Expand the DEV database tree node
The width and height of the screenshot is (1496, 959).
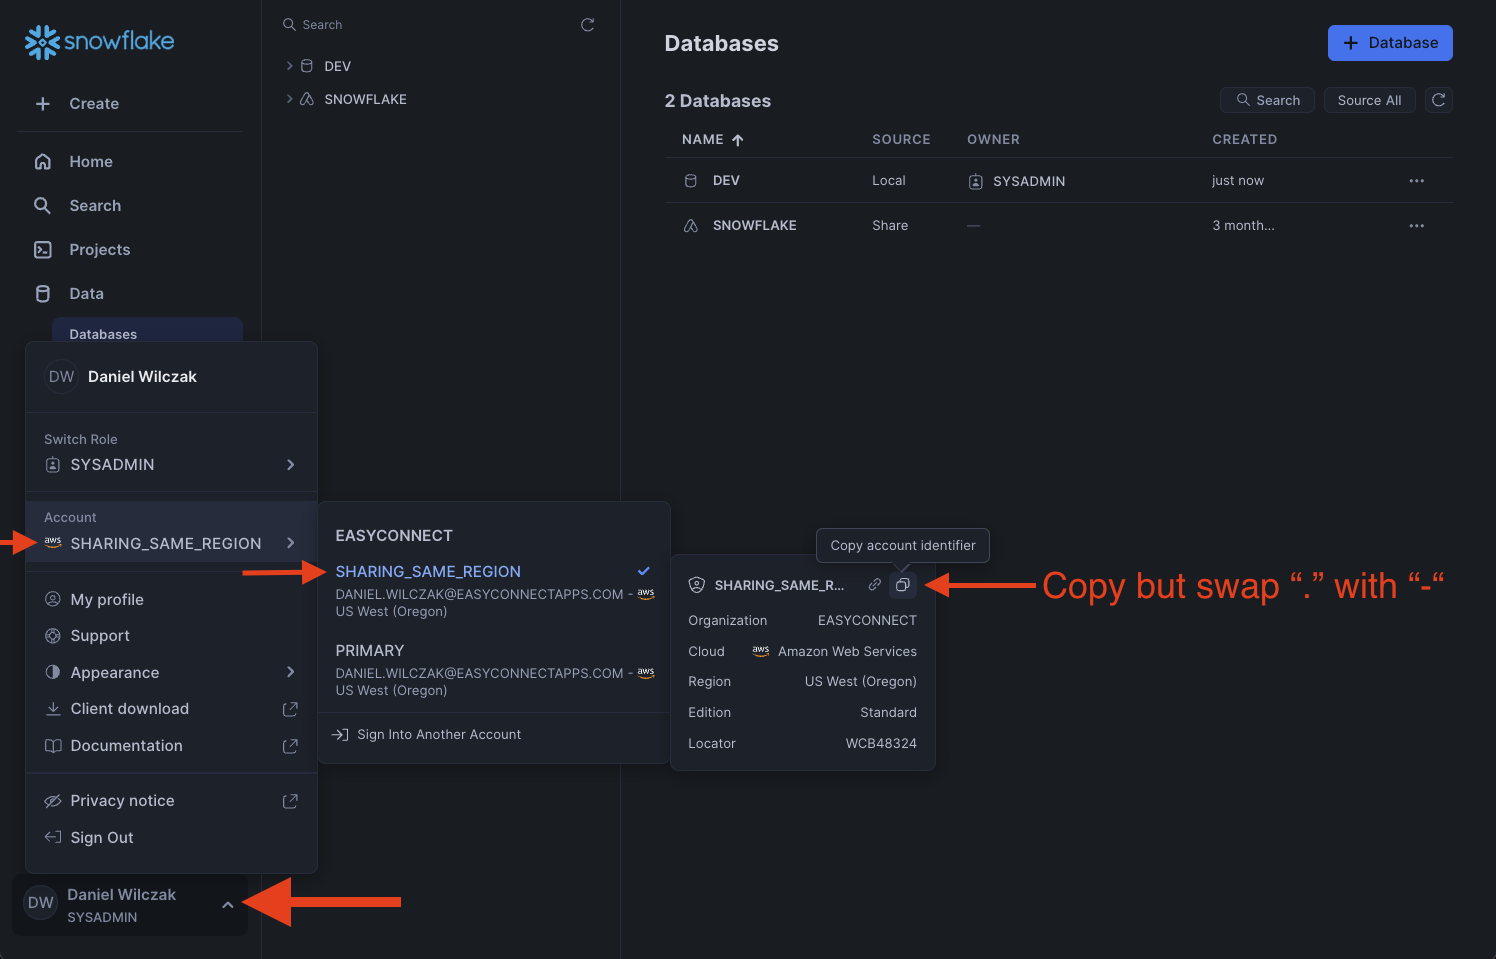tap(290, 66)
